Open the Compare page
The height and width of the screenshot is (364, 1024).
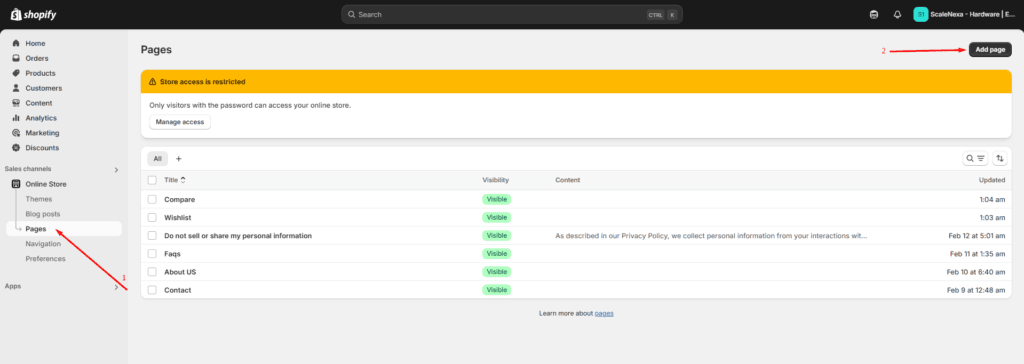pyautogui.click(x=180, y=199)
